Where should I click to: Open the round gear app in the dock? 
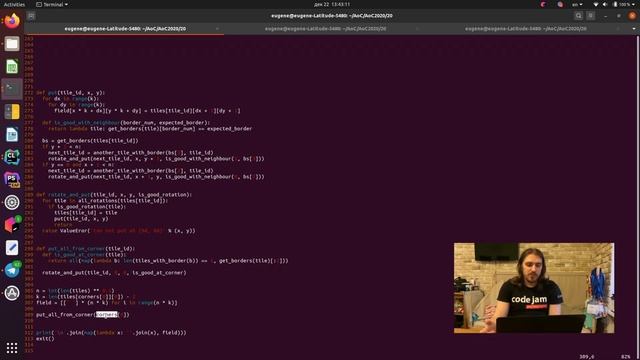(x=12, y=202)
